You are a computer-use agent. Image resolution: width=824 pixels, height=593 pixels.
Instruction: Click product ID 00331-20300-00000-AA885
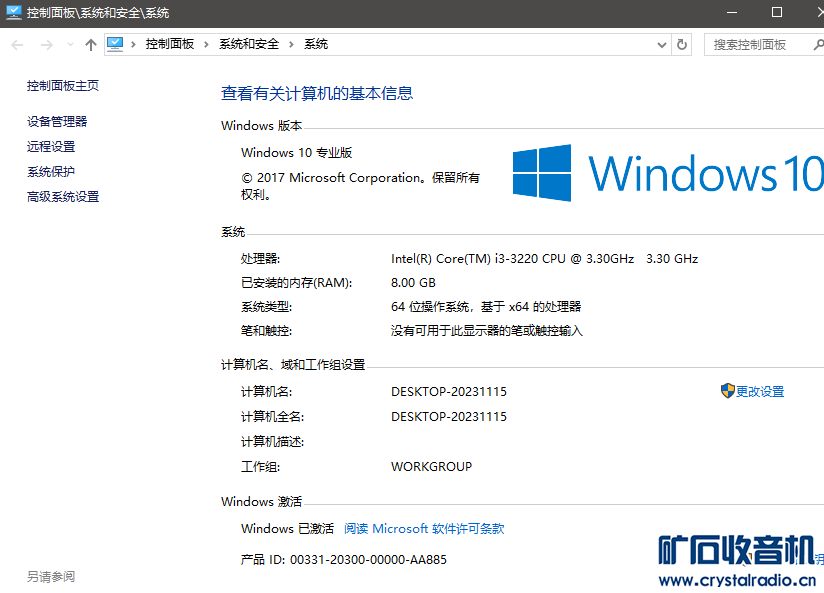368,560
